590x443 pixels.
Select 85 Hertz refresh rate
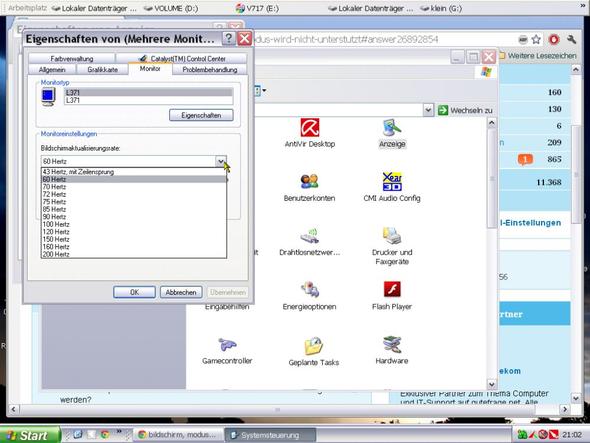point(134,209)
